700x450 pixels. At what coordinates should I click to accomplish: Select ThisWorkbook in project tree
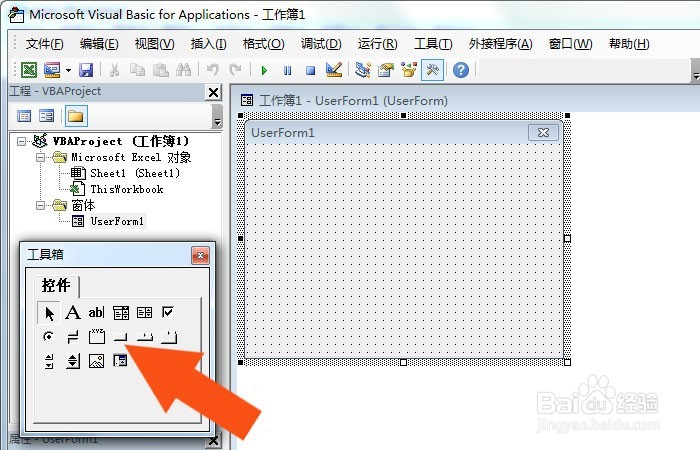pyautogui.click(x=127, y=189)
